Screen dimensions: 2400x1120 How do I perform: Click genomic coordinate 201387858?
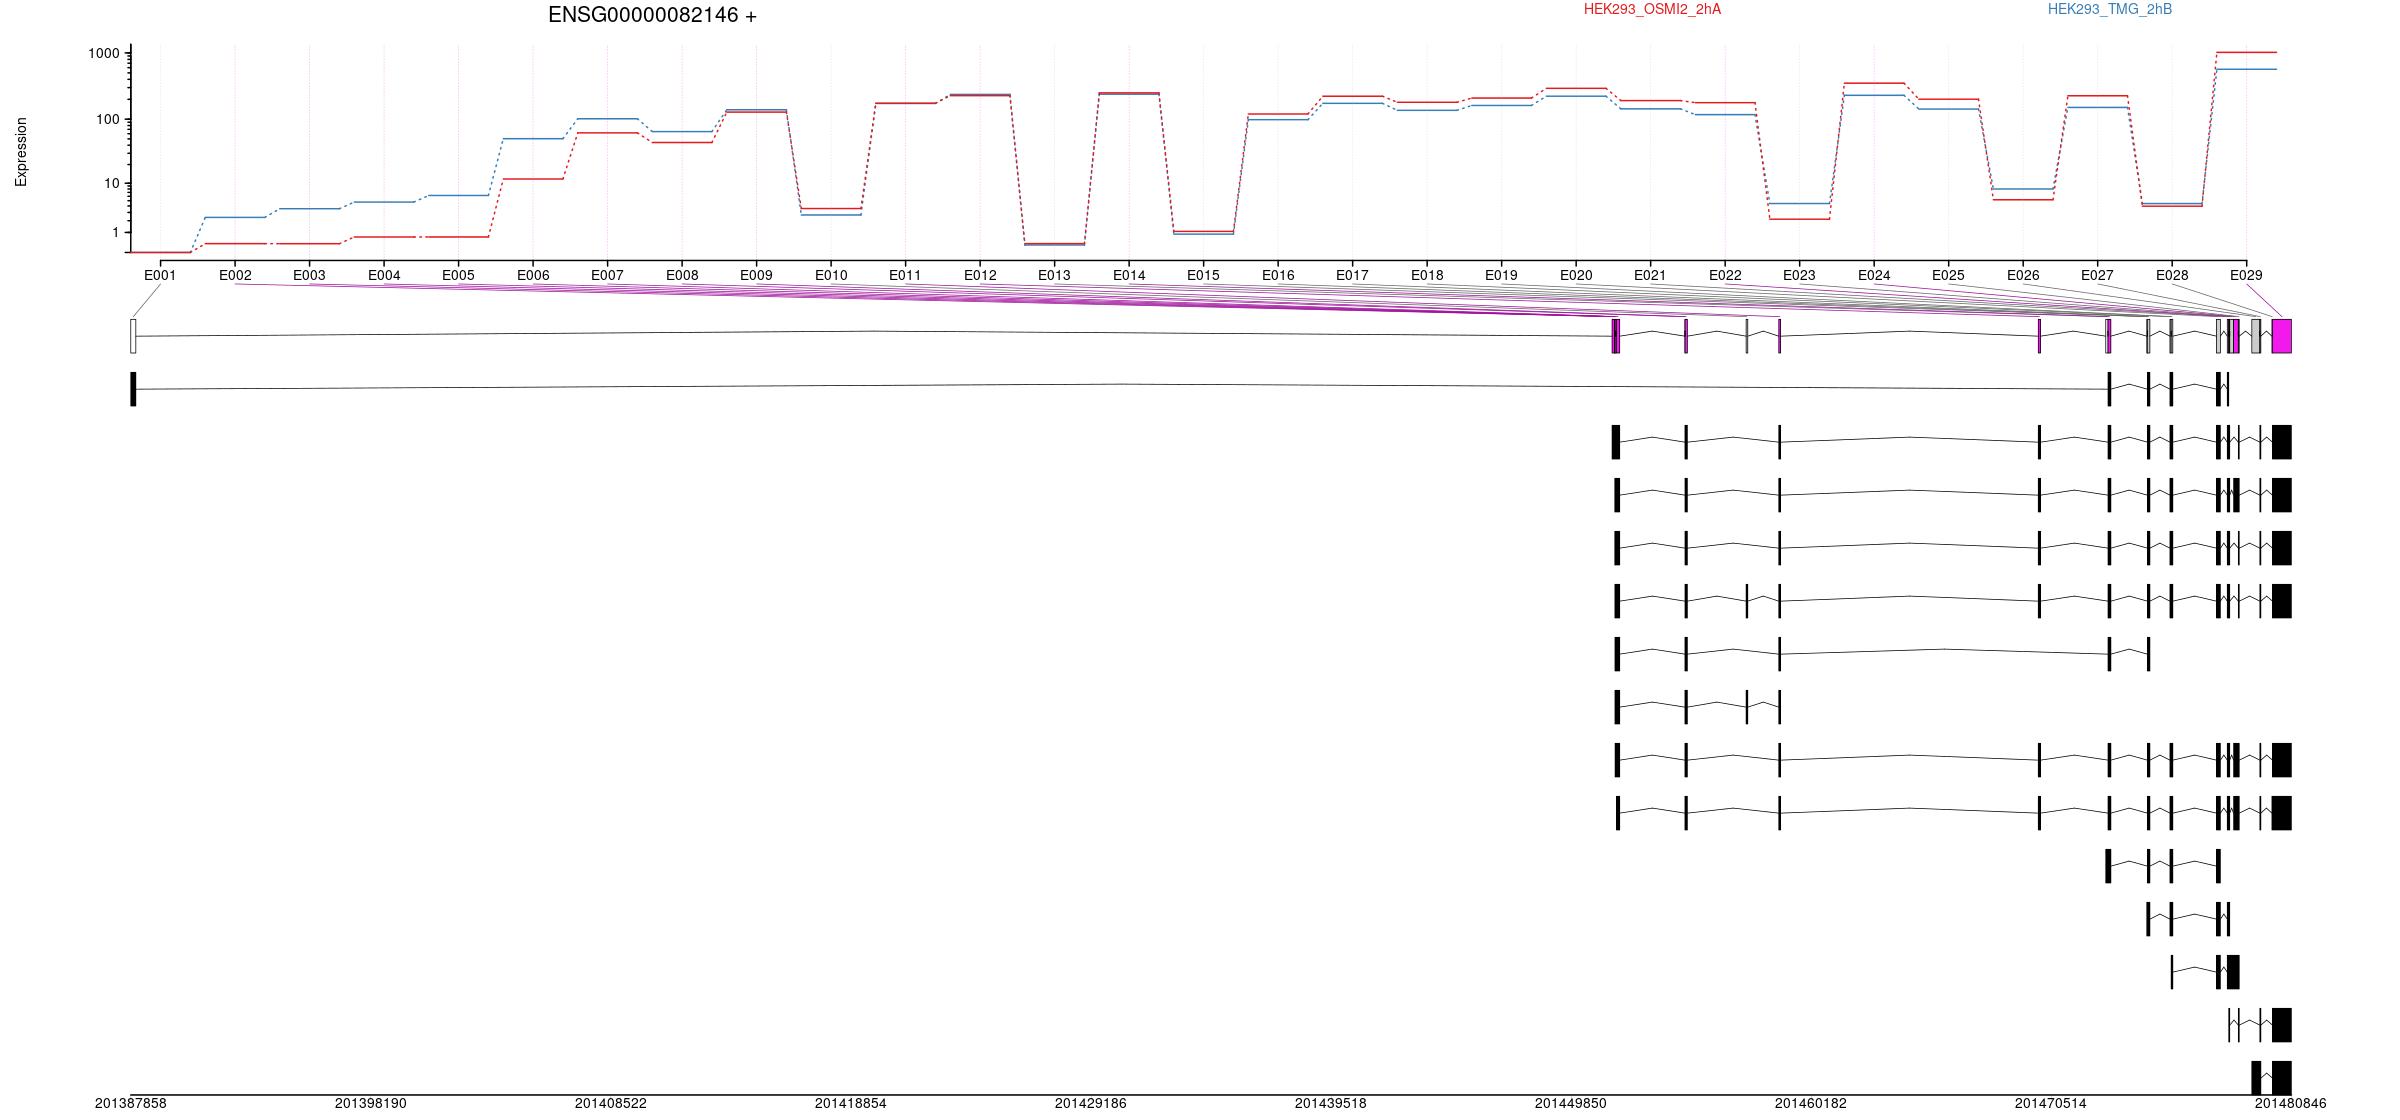(131, 1103)
